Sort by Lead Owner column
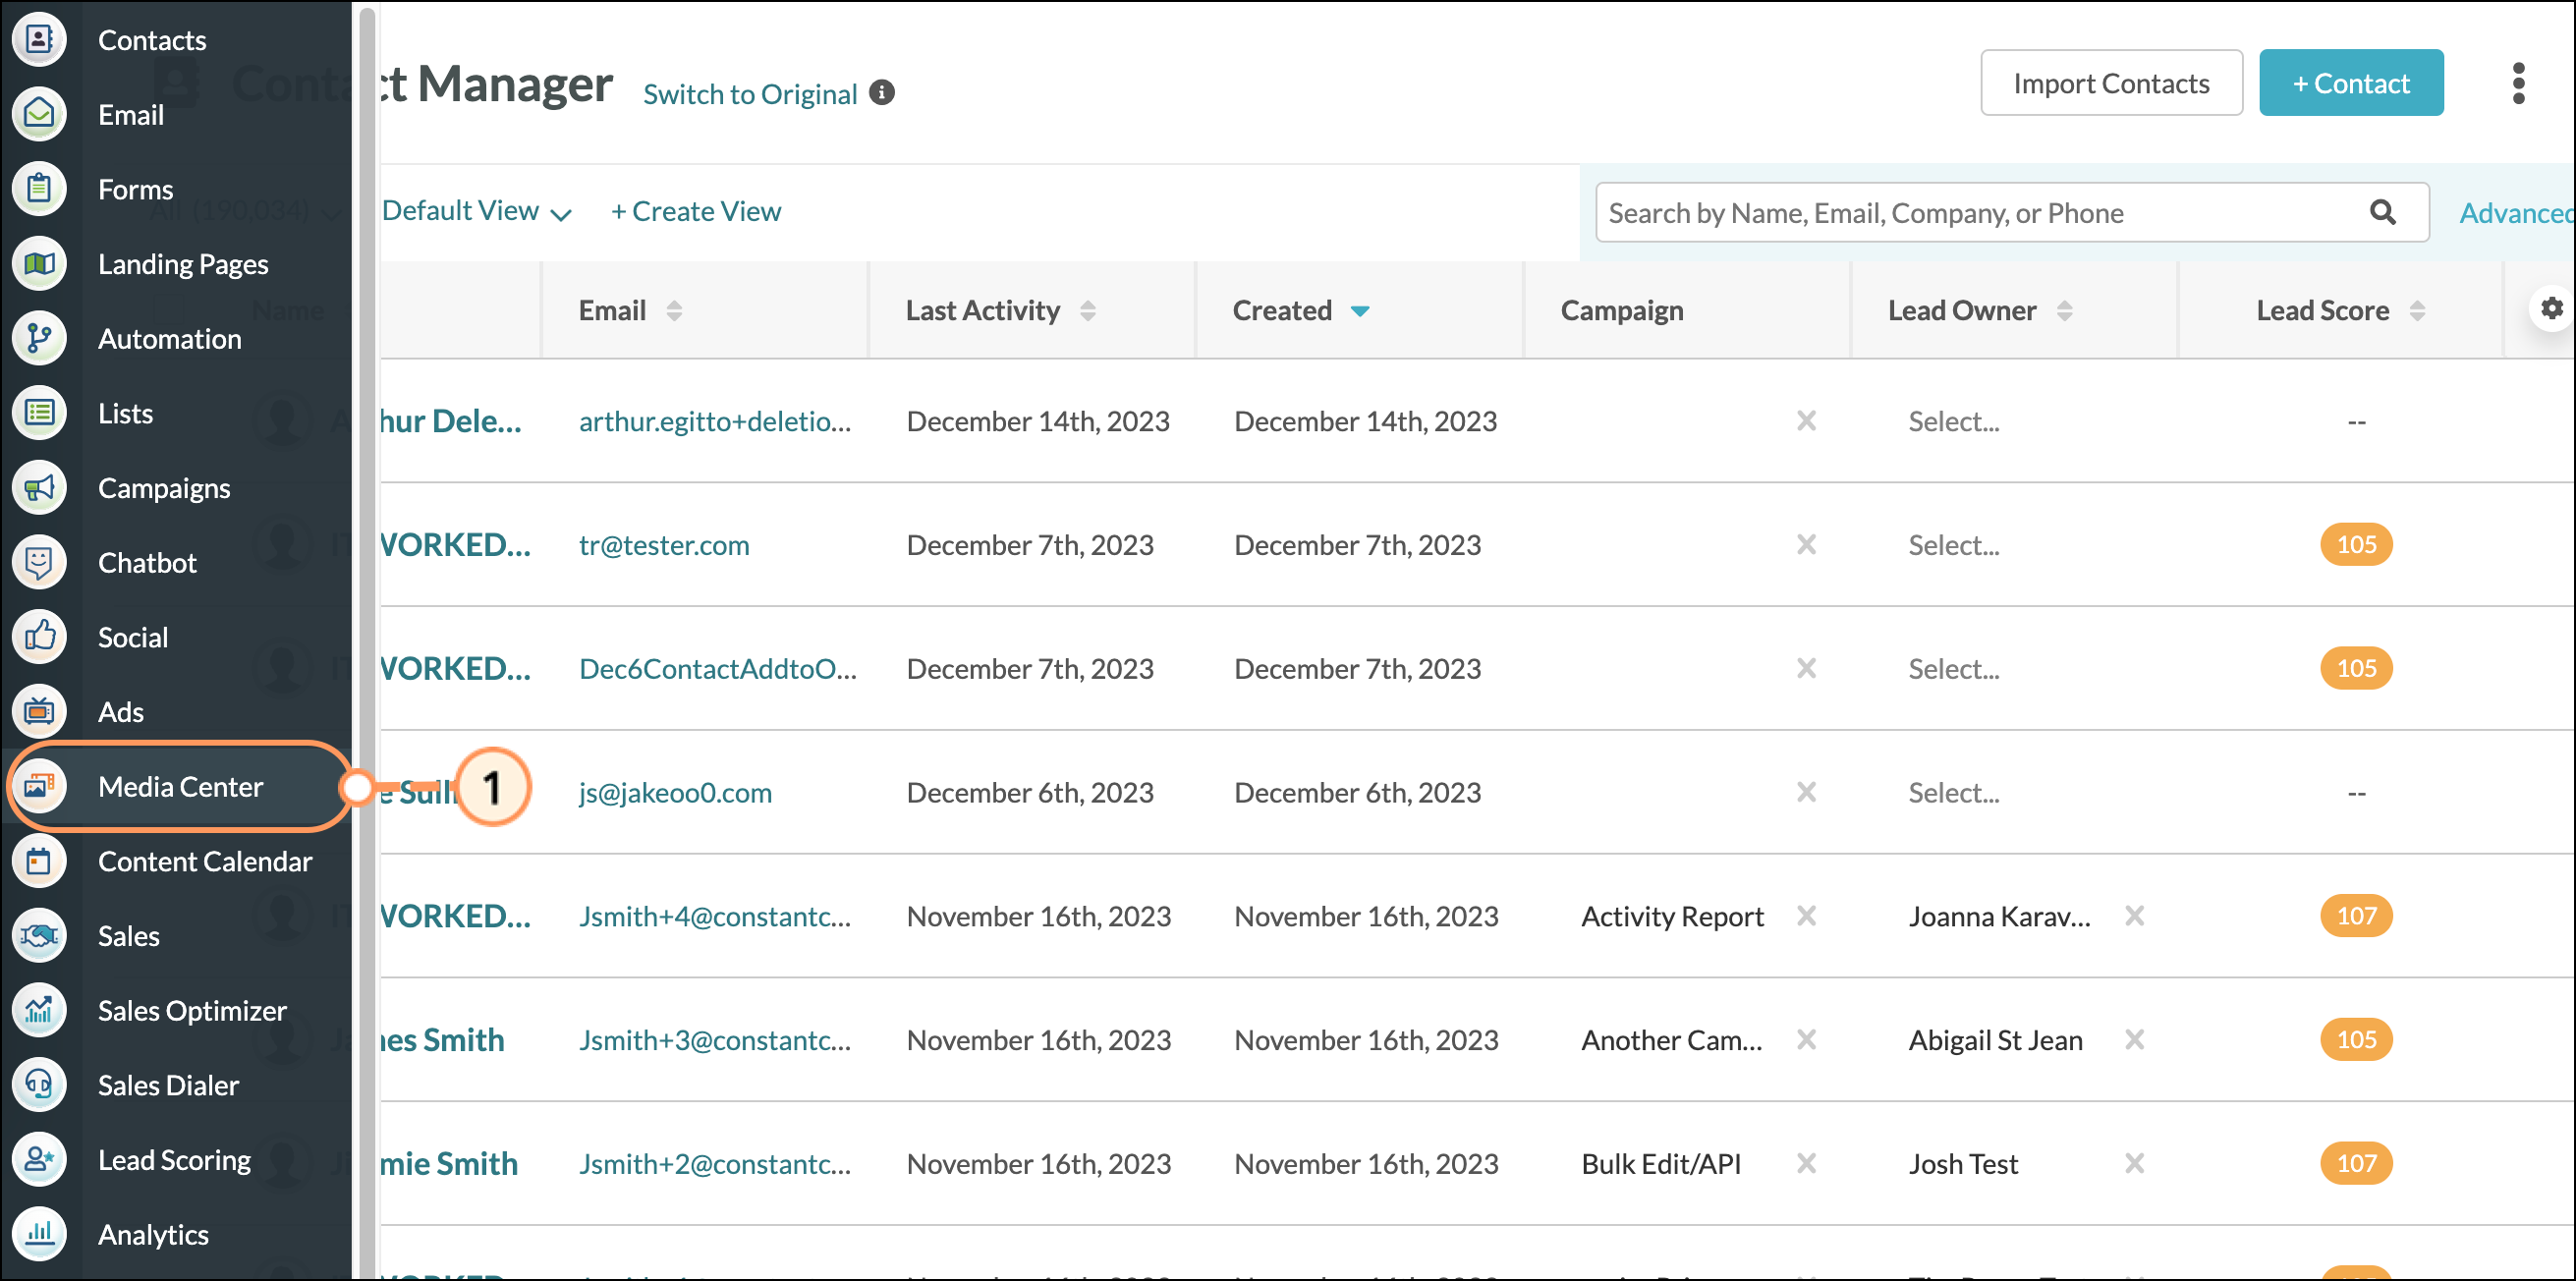The image size is (2576, 1281). click(2064, 311)
